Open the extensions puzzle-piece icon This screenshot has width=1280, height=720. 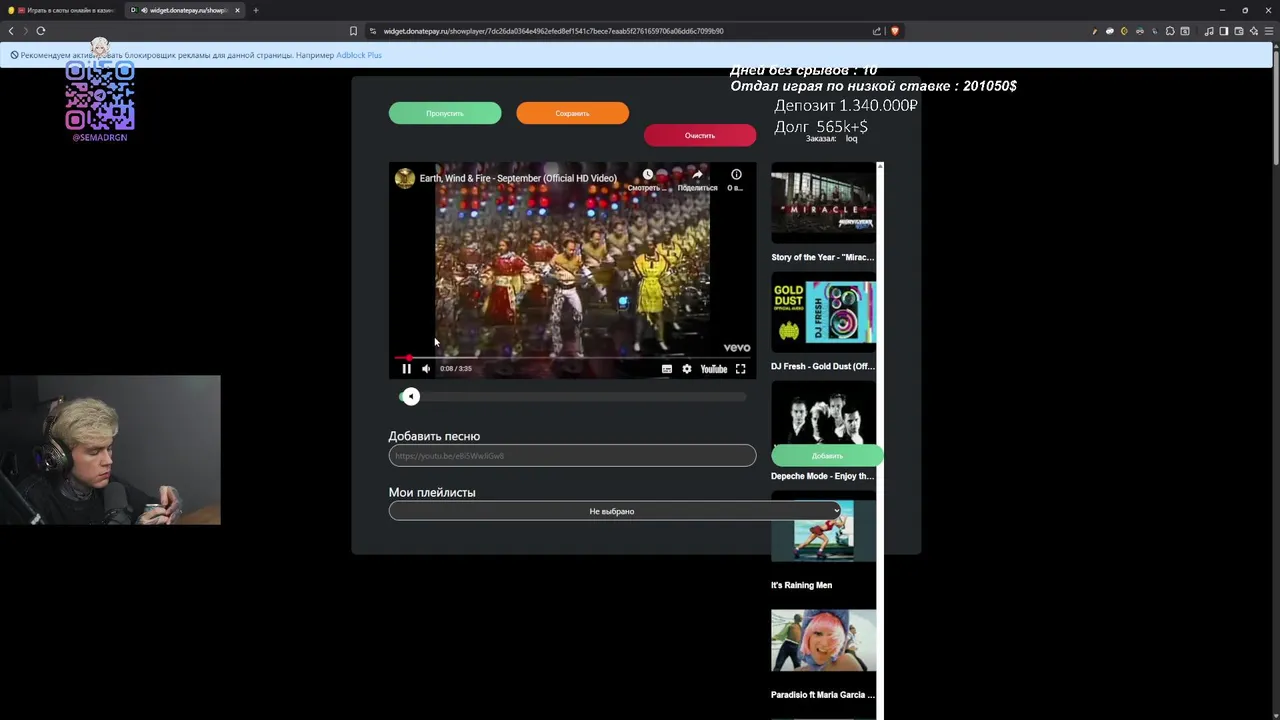pos(1170,31)
